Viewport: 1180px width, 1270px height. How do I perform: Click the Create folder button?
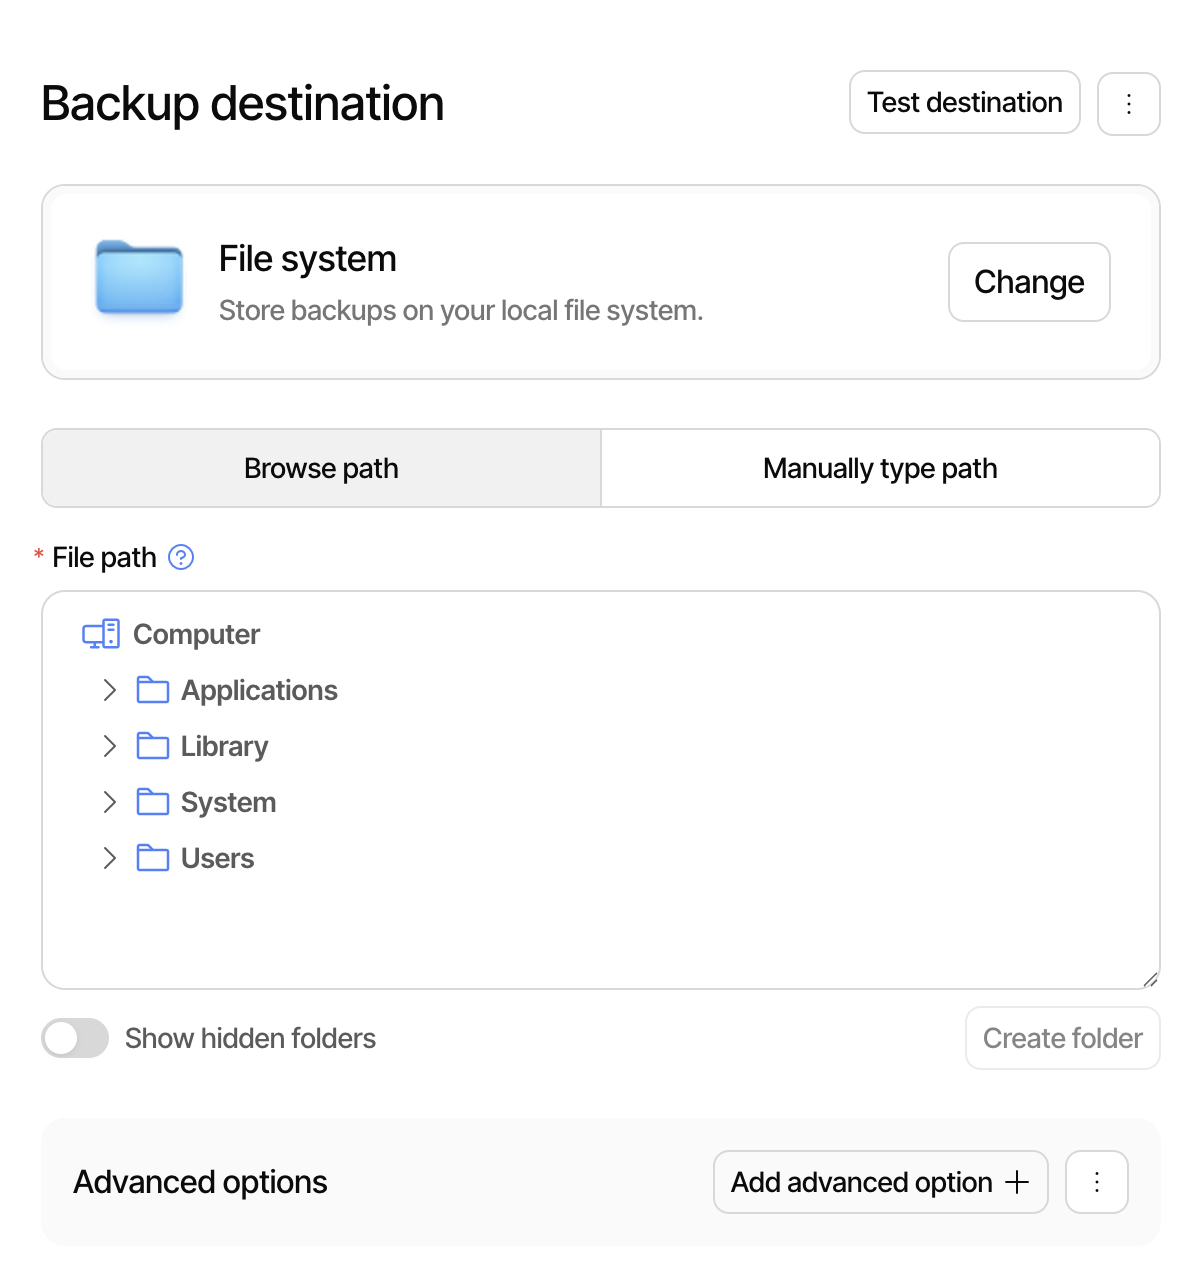1062,1038
